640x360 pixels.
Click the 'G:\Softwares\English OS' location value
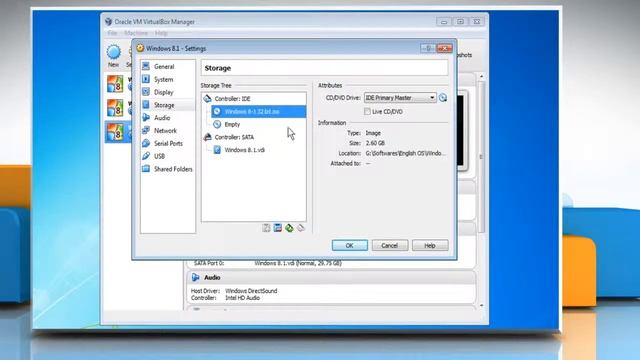tap(405, 153)
